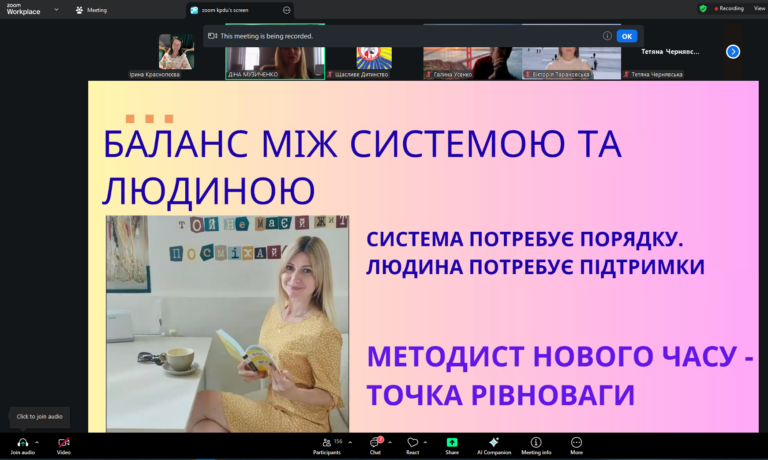
Task: Click the text 'МЕТОДИСТ НОВОГО ЧАСУ -'
Action: click(560, 356)
